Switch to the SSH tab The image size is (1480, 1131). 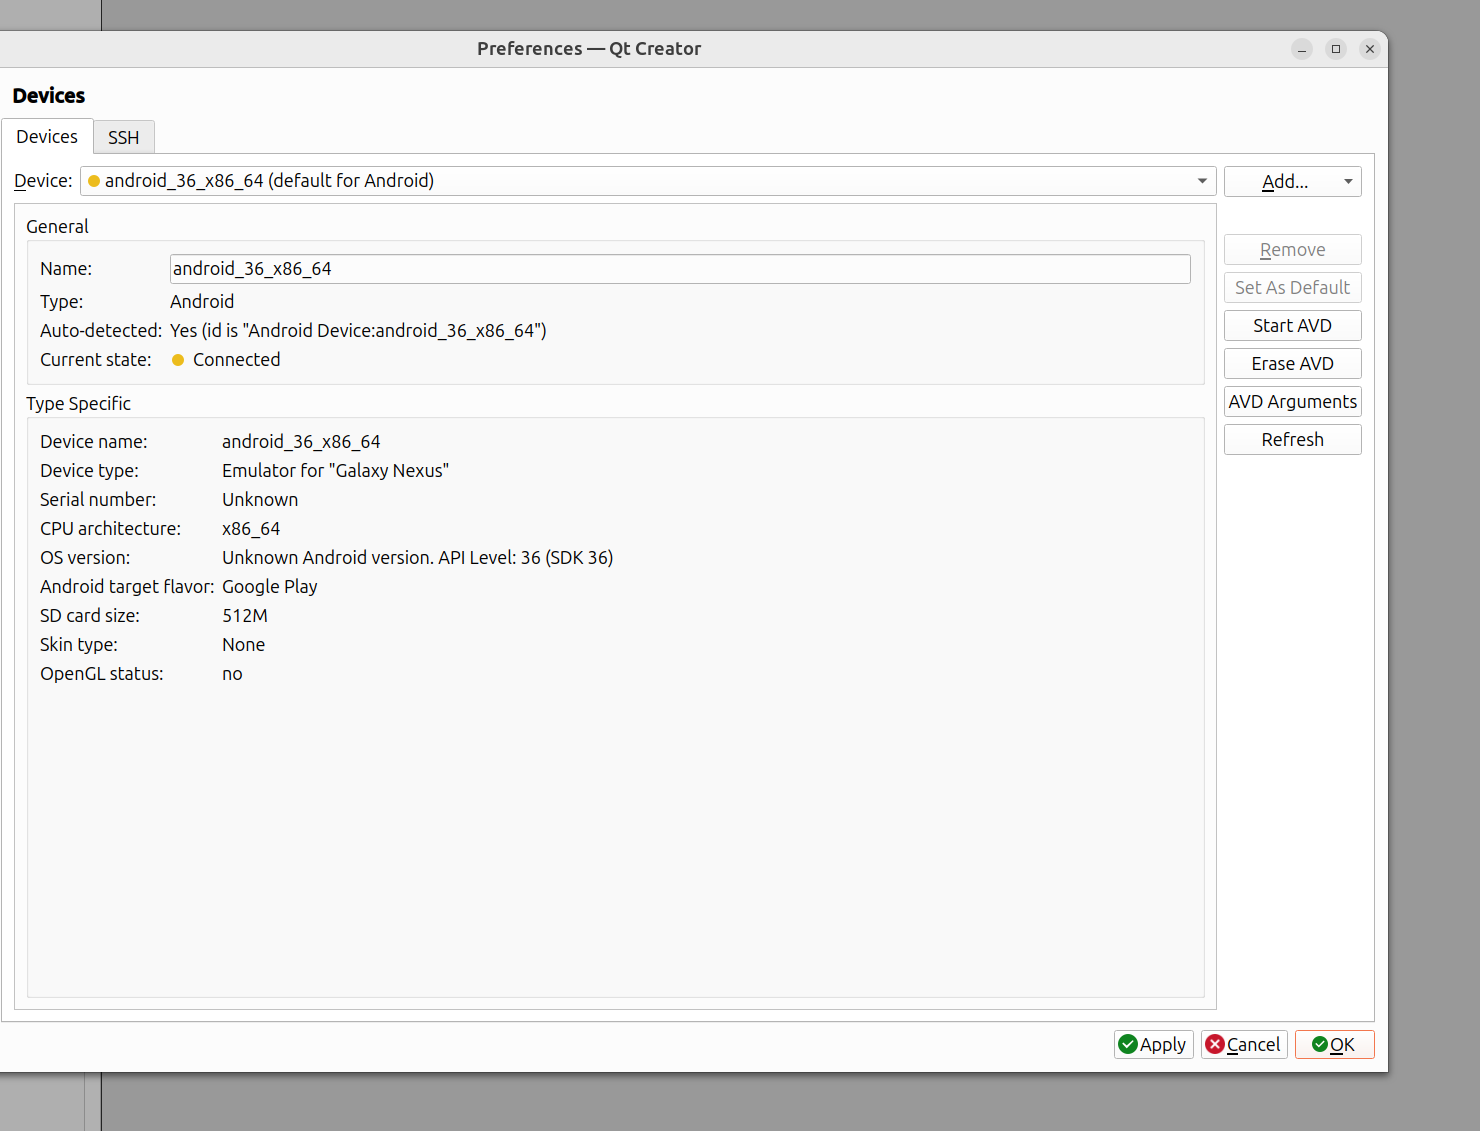click(x=124, y=137)
